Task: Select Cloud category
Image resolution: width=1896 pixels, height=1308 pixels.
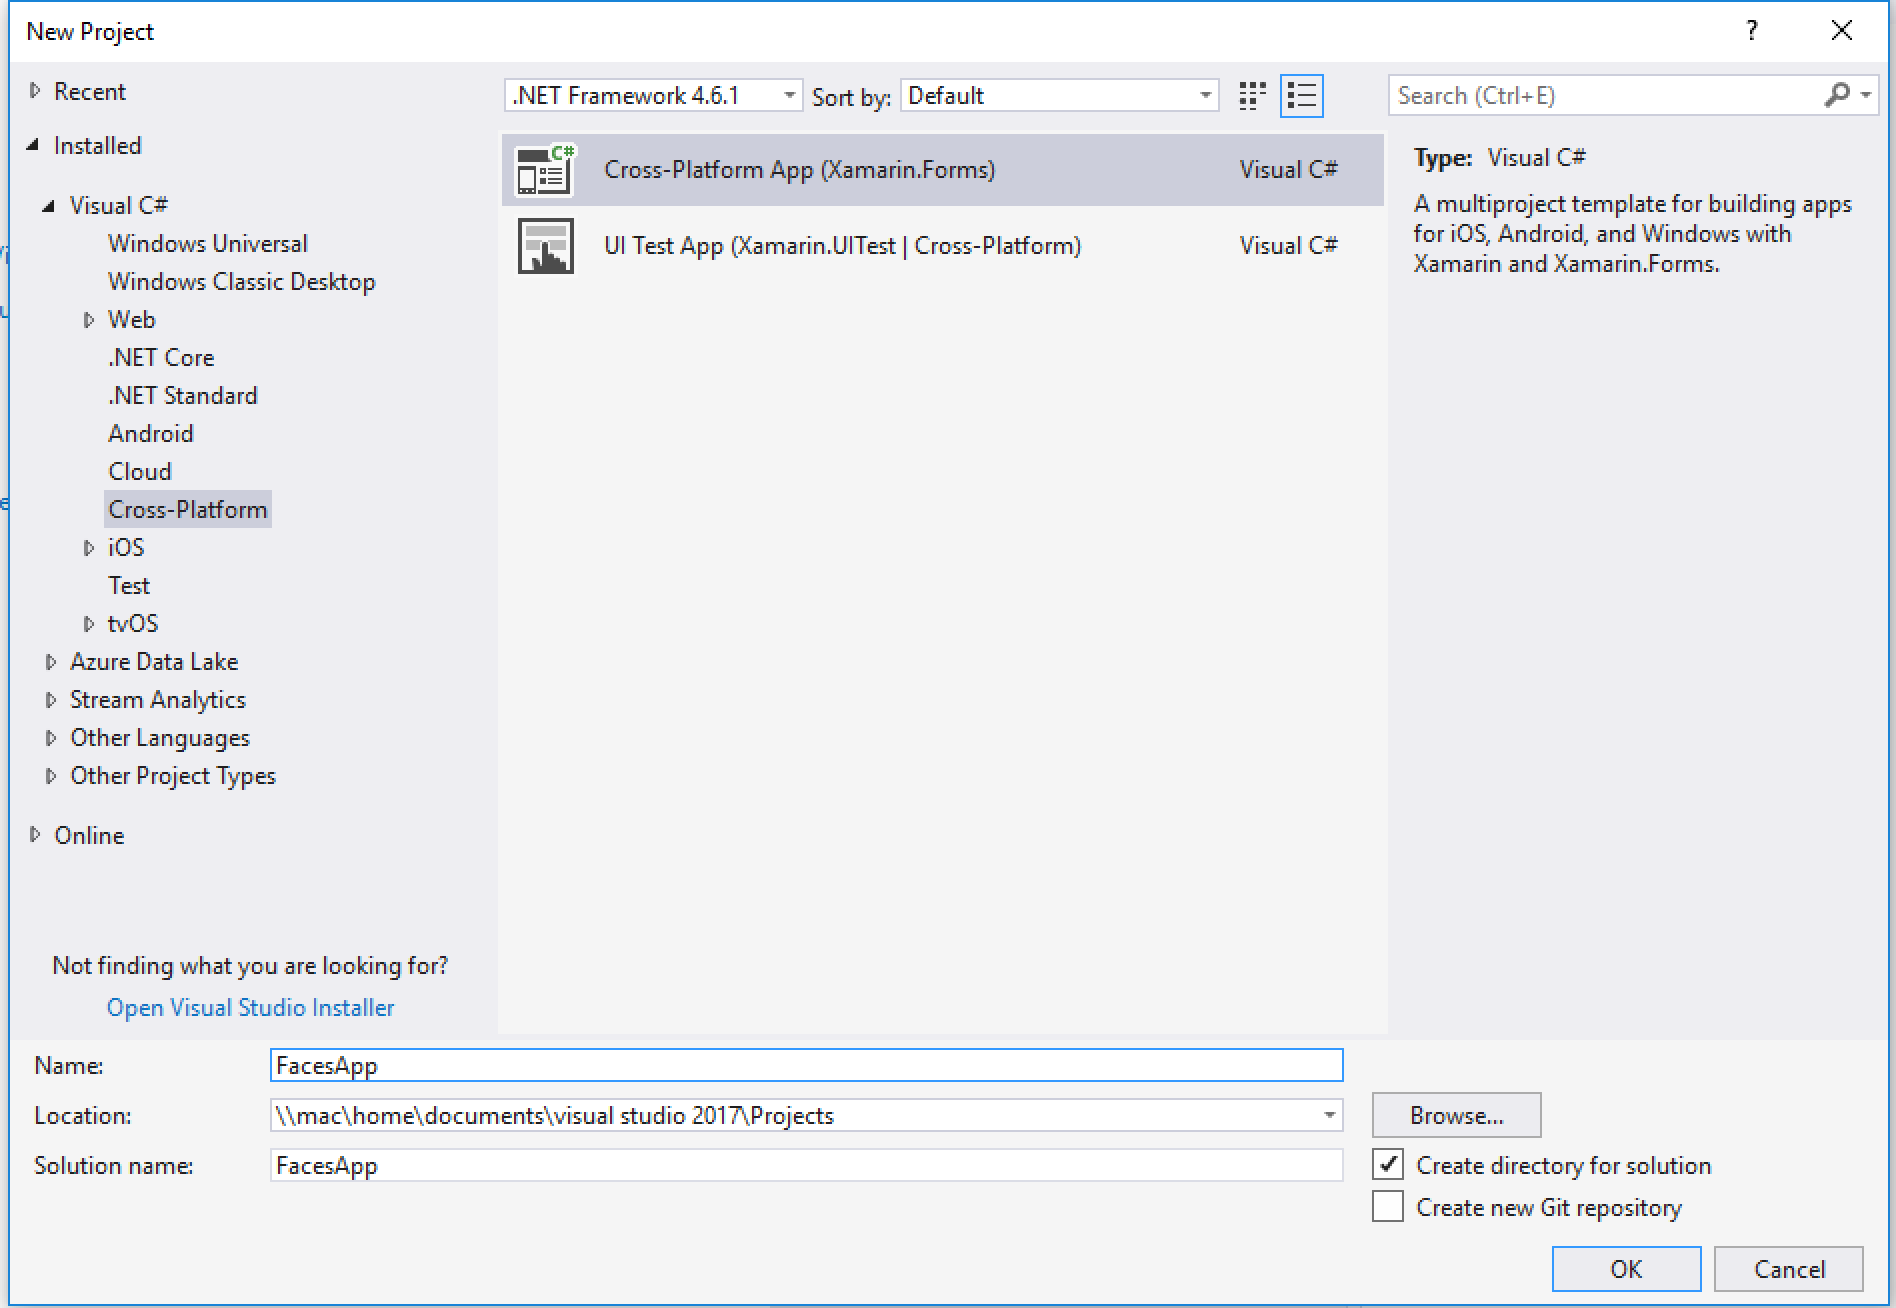Action: point(140,471)
